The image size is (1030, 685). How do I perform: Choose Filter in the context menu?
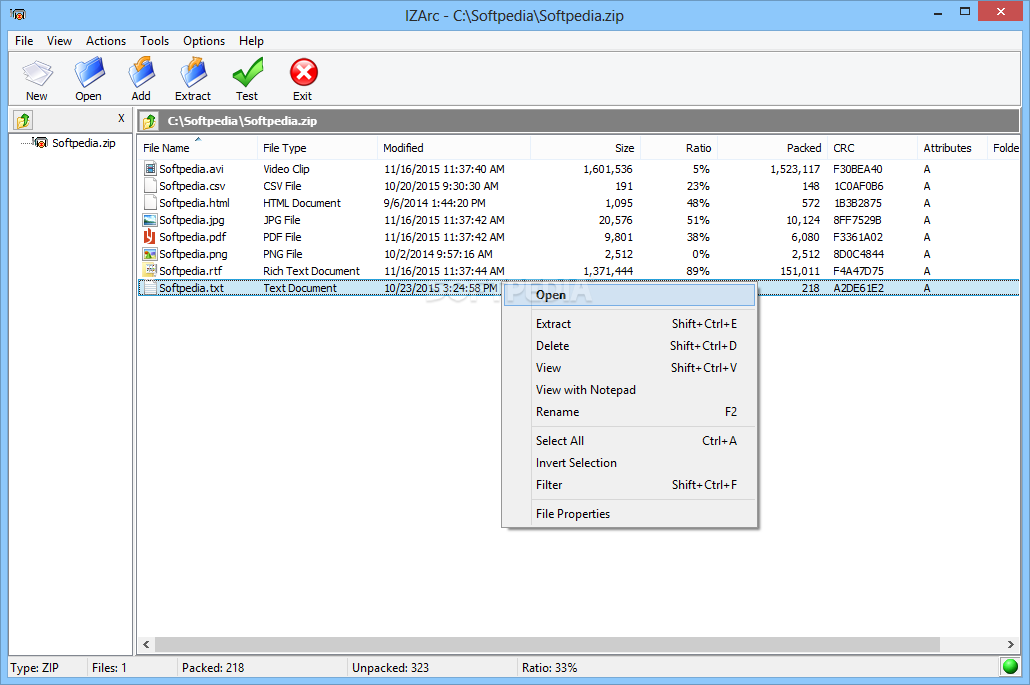click(629, 485)
